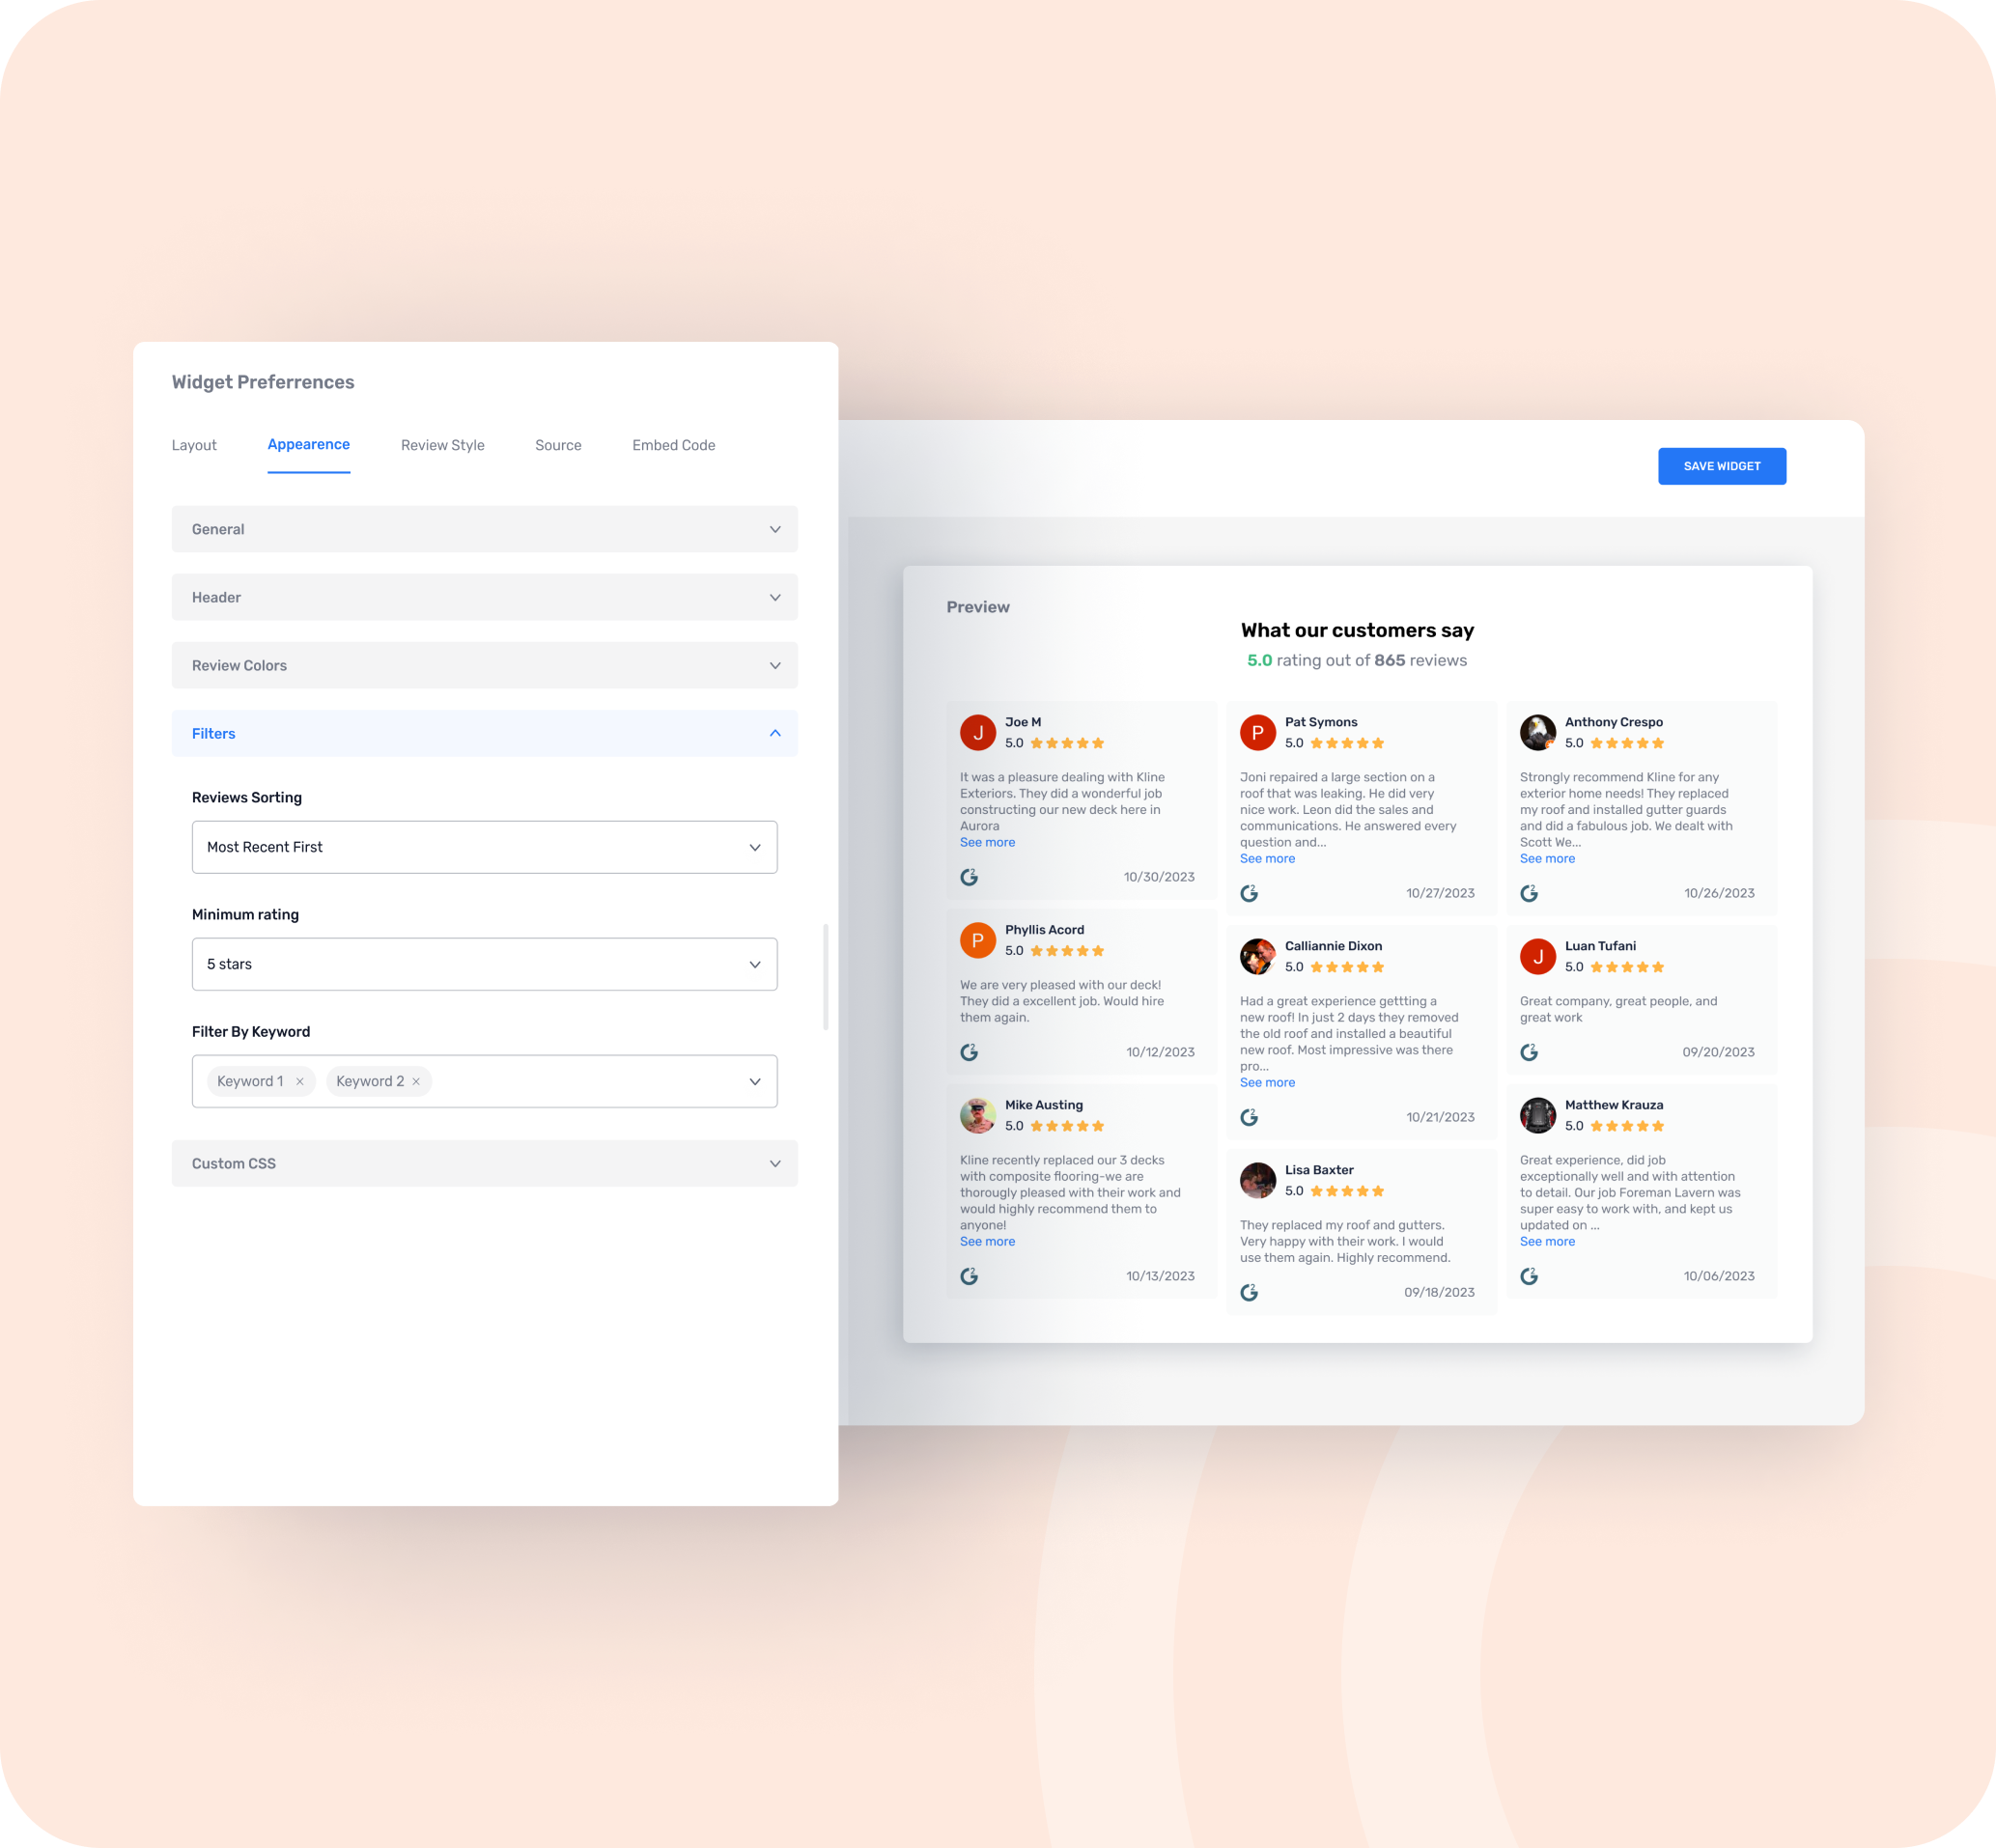Open the Reviews Sorting dropdown
The height and width of the screenshot is (1848, 1996).
point(484,849)
